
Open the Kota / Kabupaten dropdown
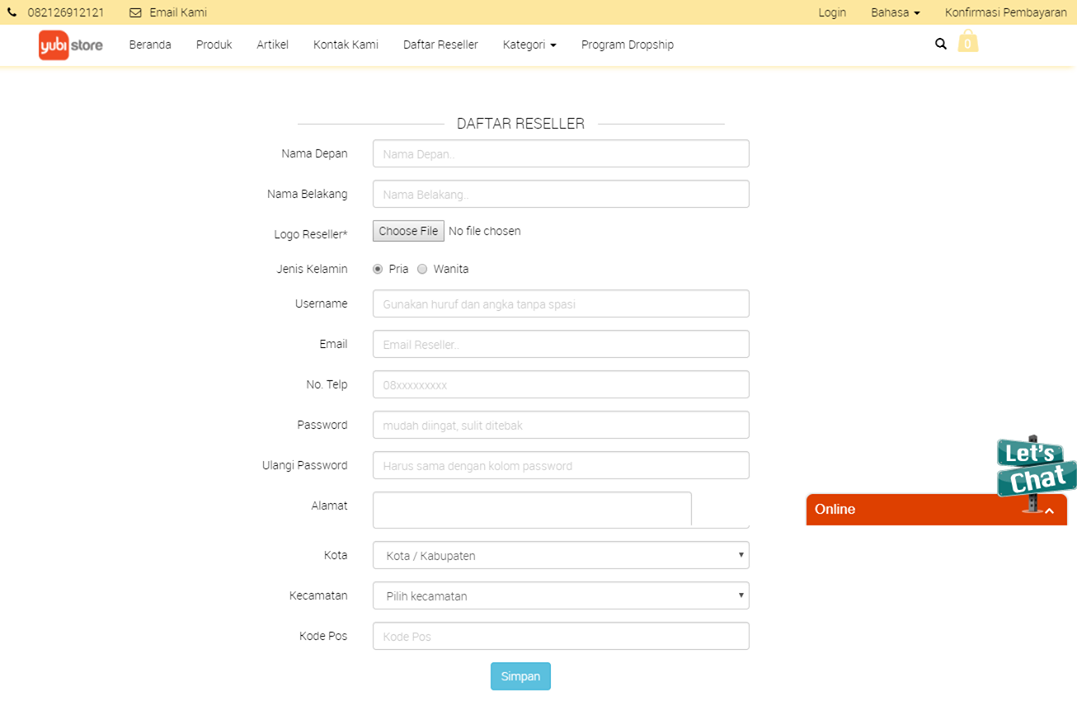pos(560,555)
